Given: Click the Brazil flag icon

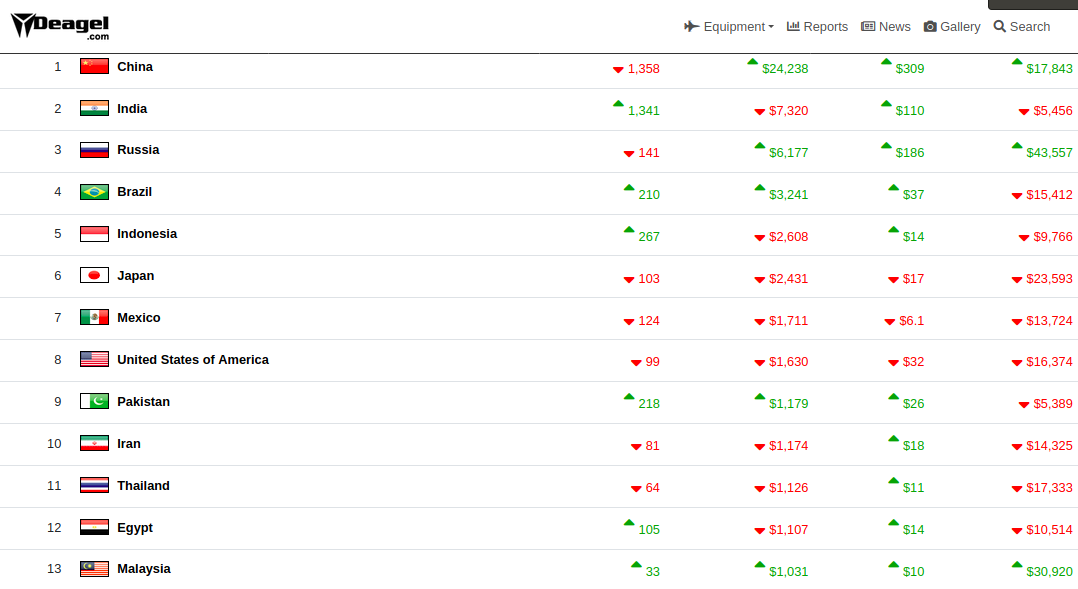Looking at the screenshot, I should [x=94, y=192].
